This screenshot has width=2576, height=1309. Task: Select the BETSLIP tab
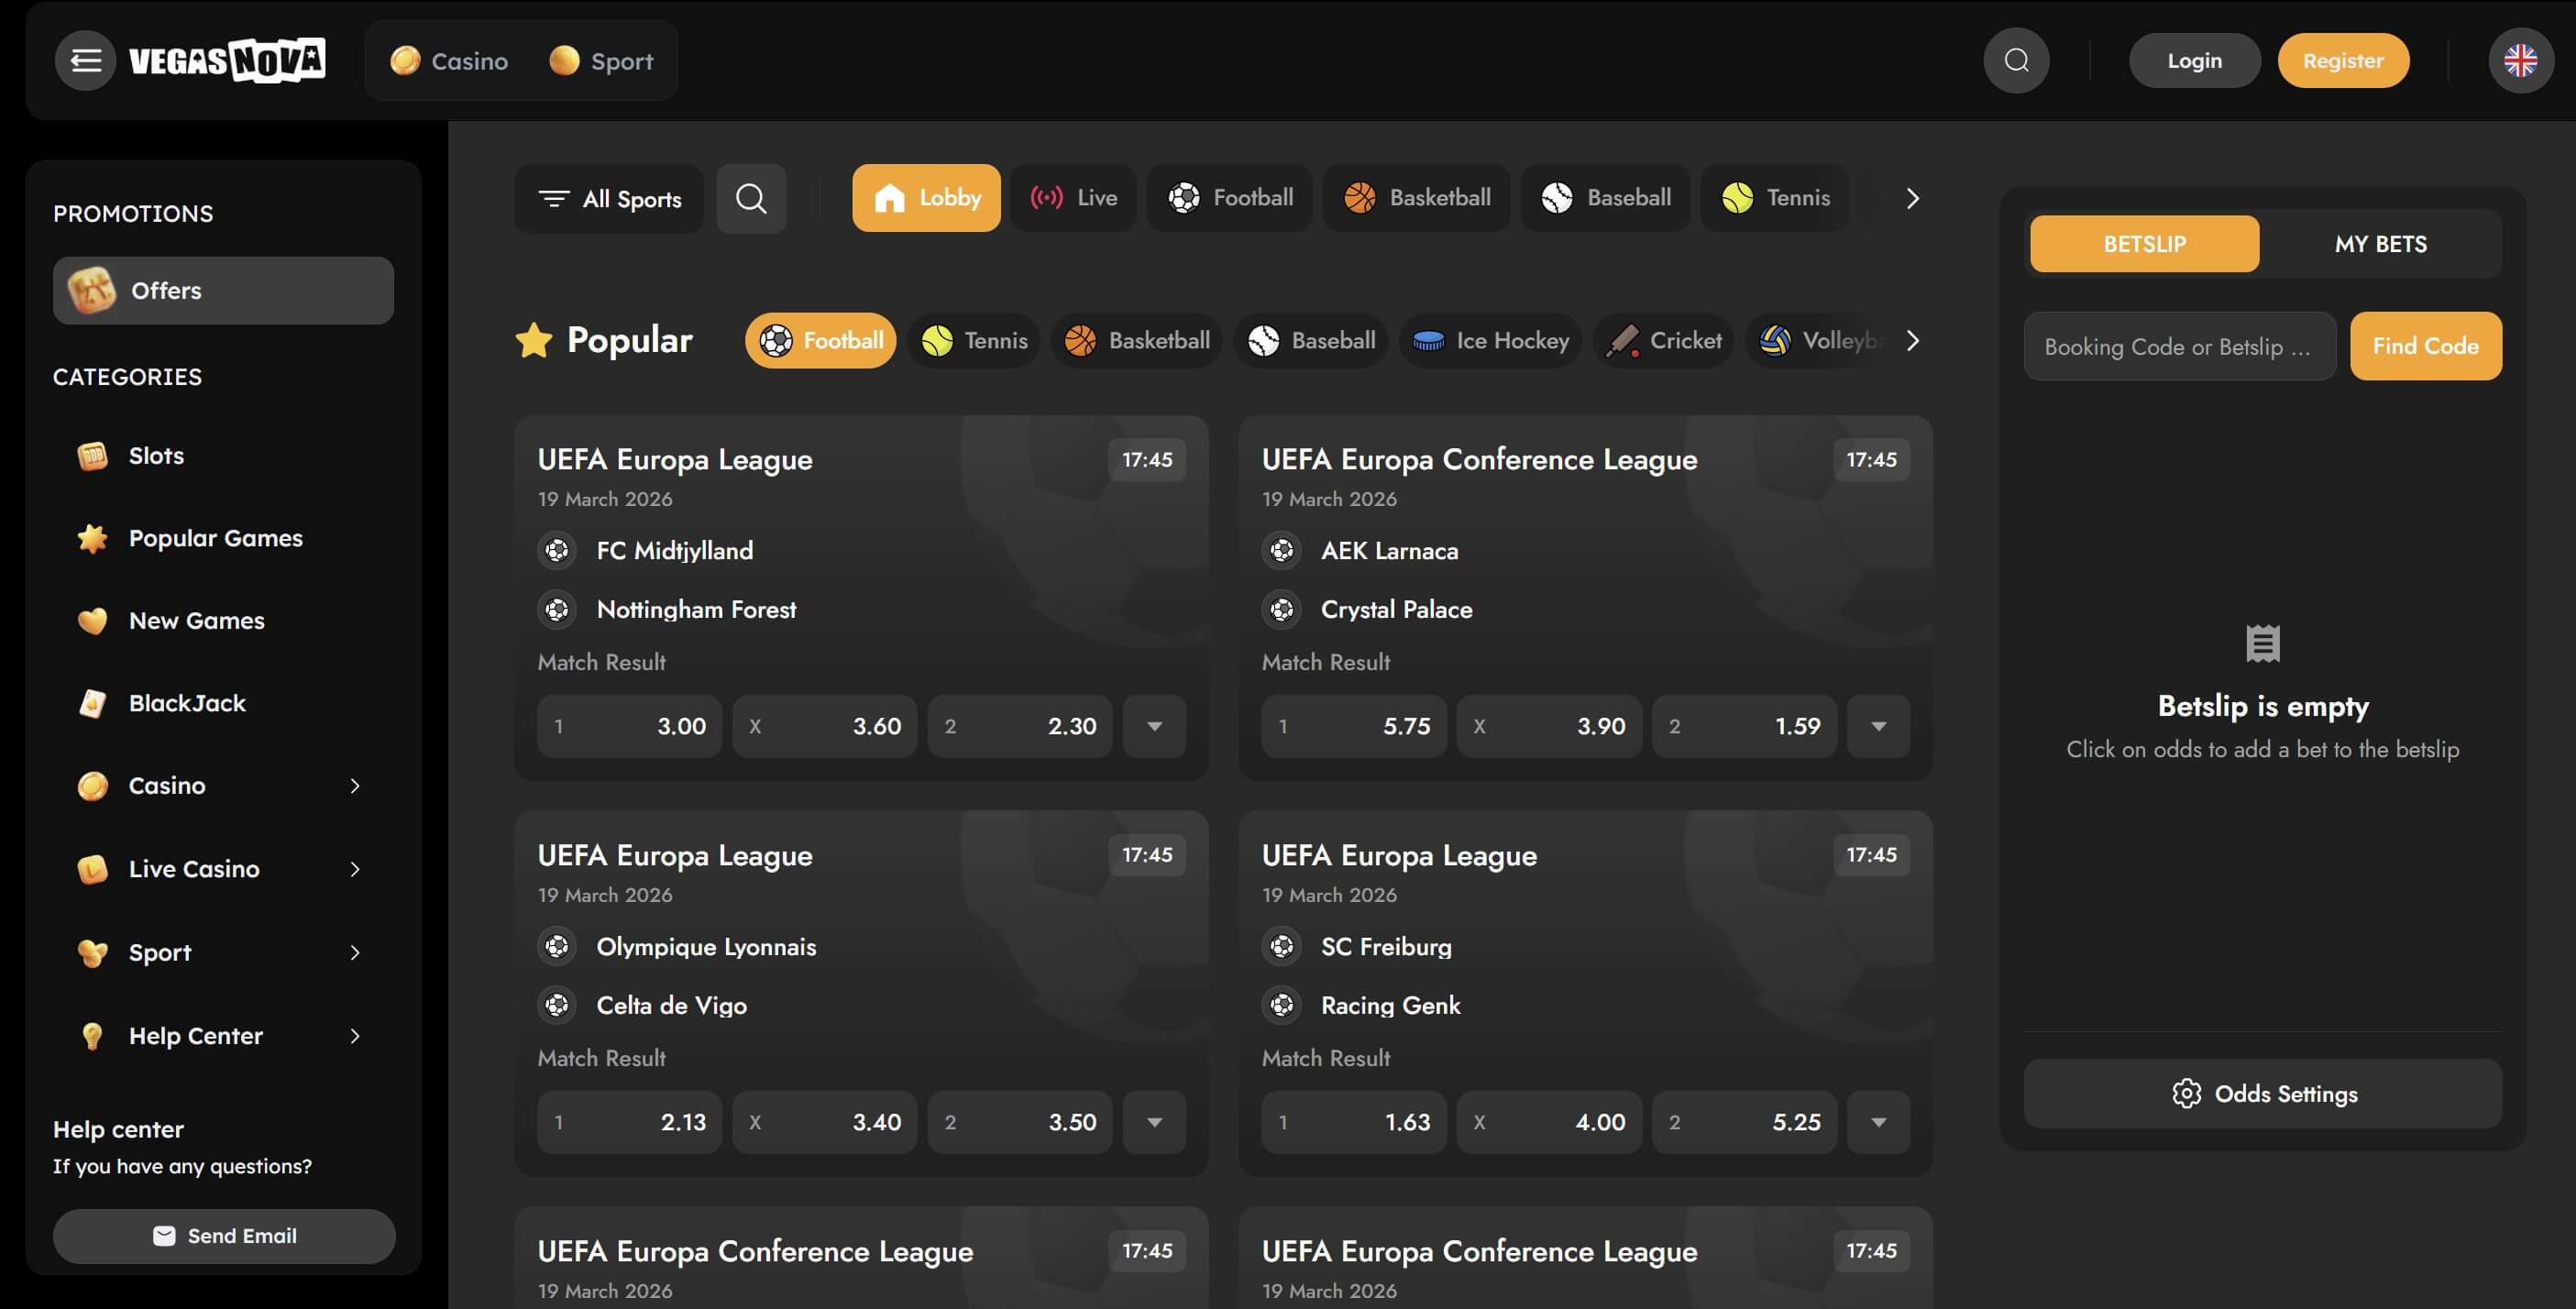pos(2143,243)
